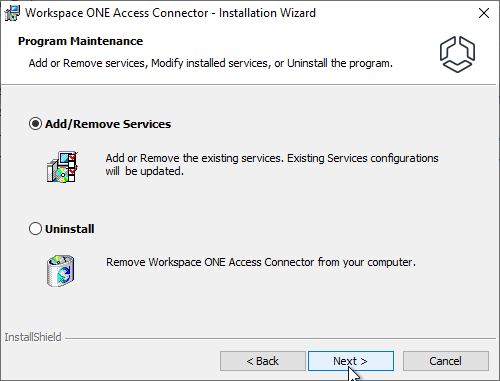Cancel the installation wizard

446,361
